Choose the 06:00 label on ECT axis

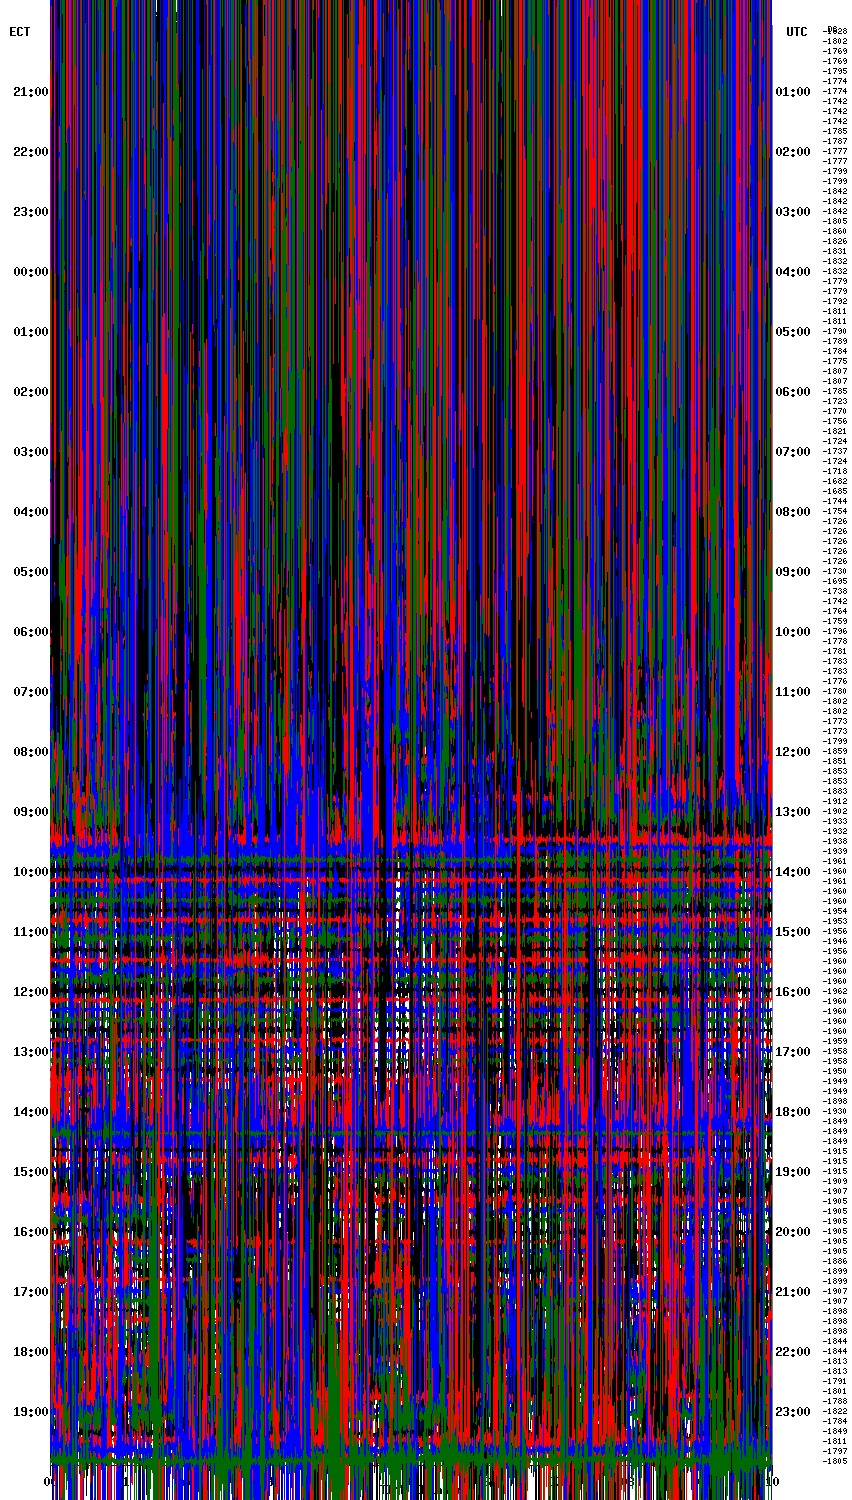click(31, 632)
